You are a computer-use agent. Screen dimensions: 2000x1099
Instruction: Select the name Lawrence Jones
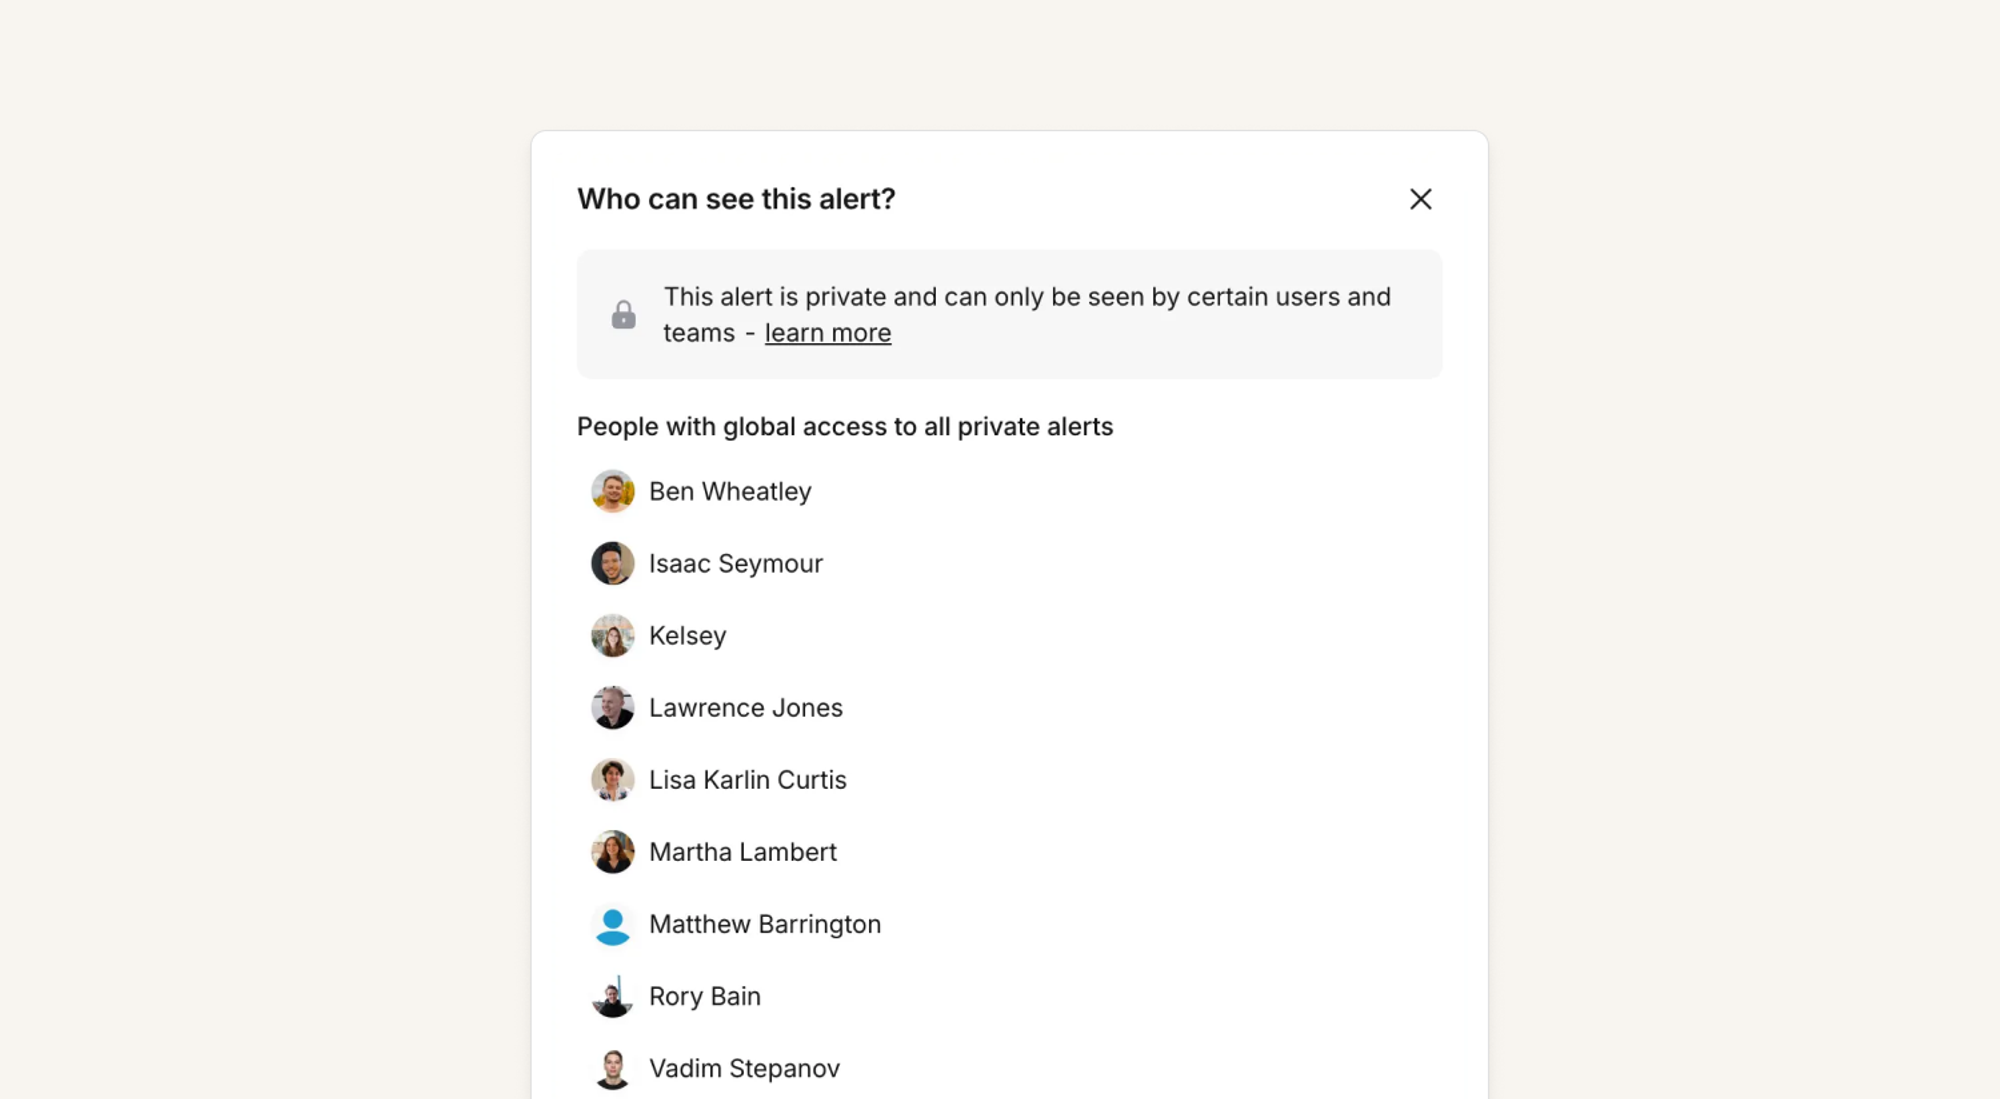[x=745, y=708]
